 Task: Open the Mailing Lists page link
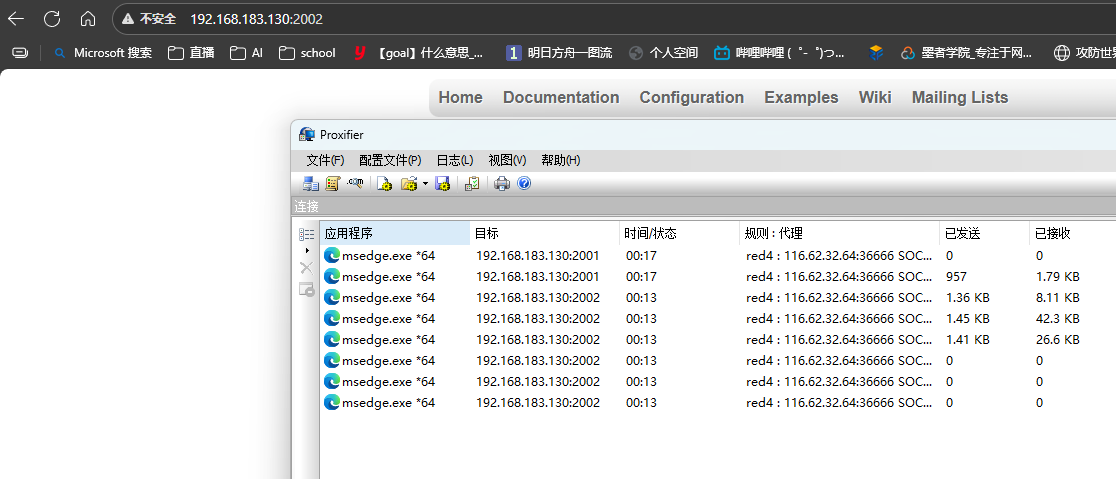[x=960, y=98]
